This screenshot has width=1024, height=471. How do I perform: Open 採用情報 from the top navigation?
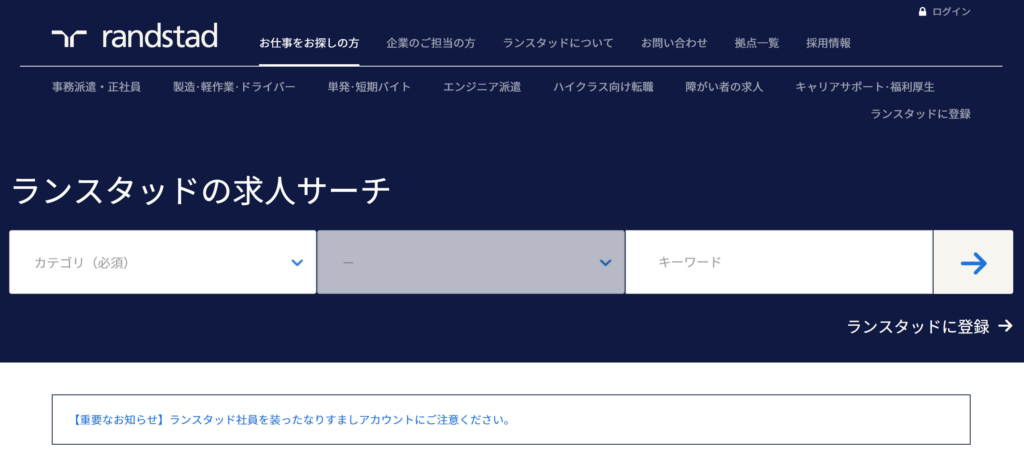click(828, 43)
